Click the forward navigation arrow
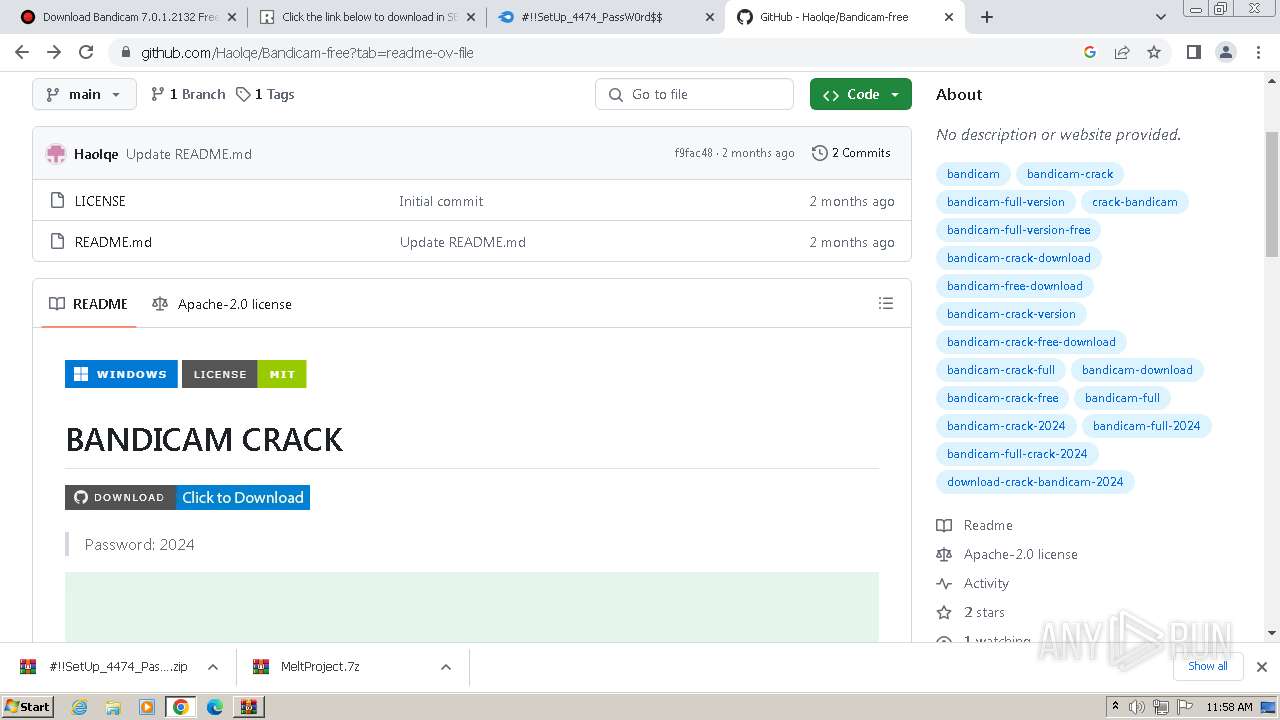The image size is (1280, 720). point(54,52)
